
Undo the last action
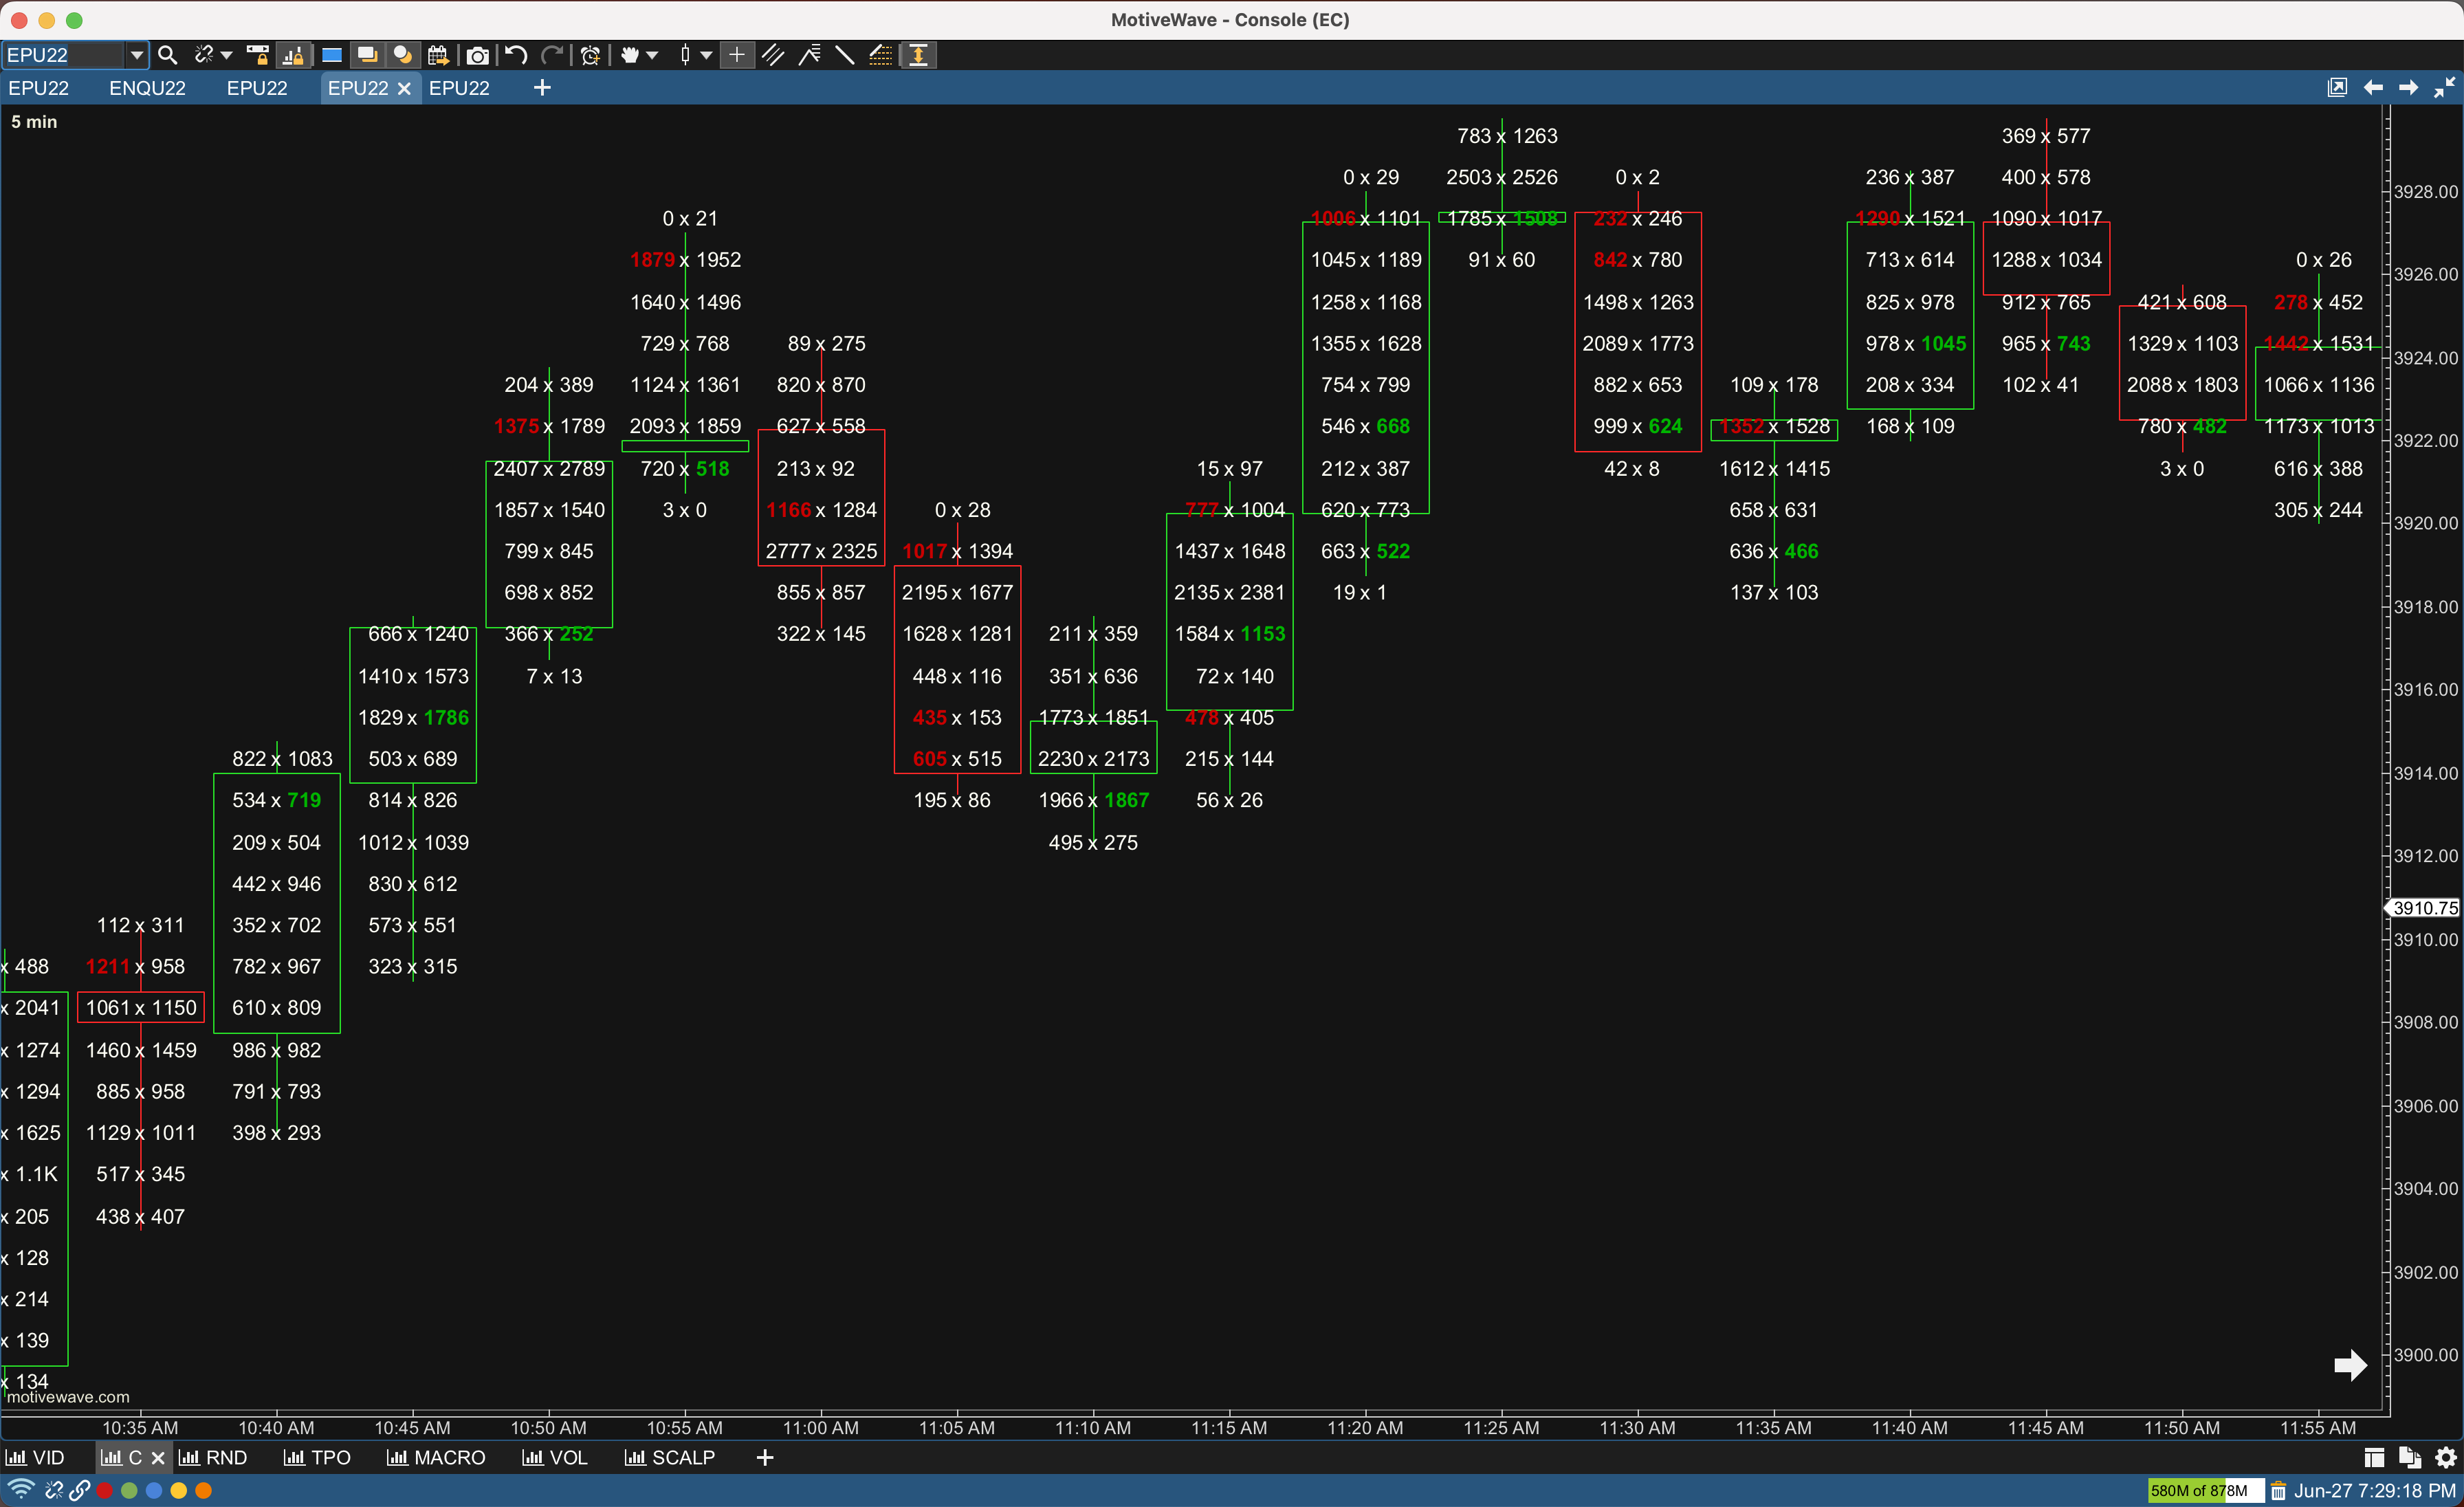(515, 55)
